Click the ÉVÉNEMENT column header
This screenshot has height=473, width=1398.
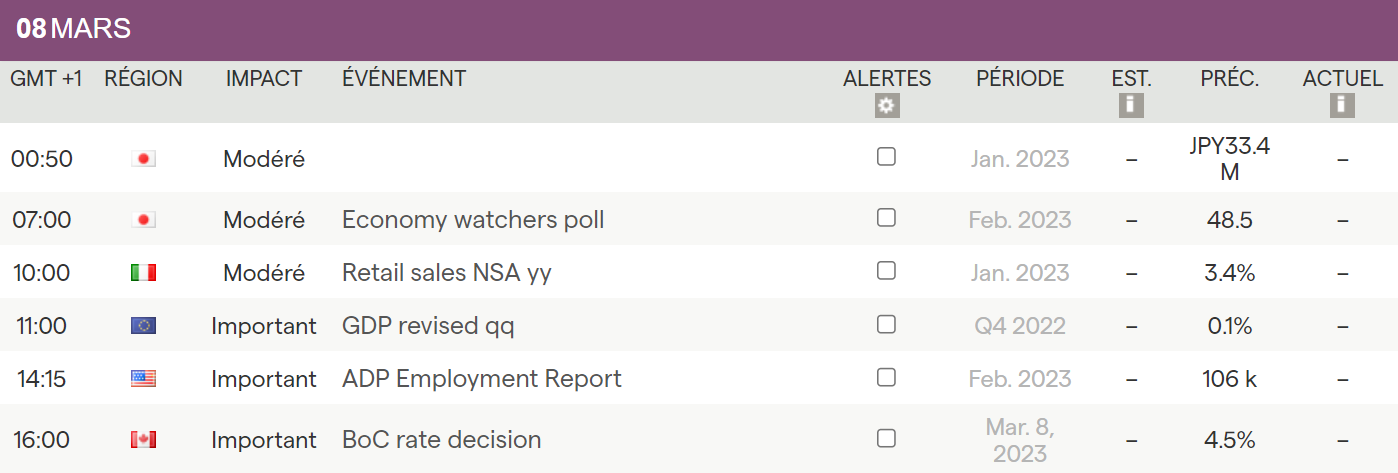[x=404, y=79]
